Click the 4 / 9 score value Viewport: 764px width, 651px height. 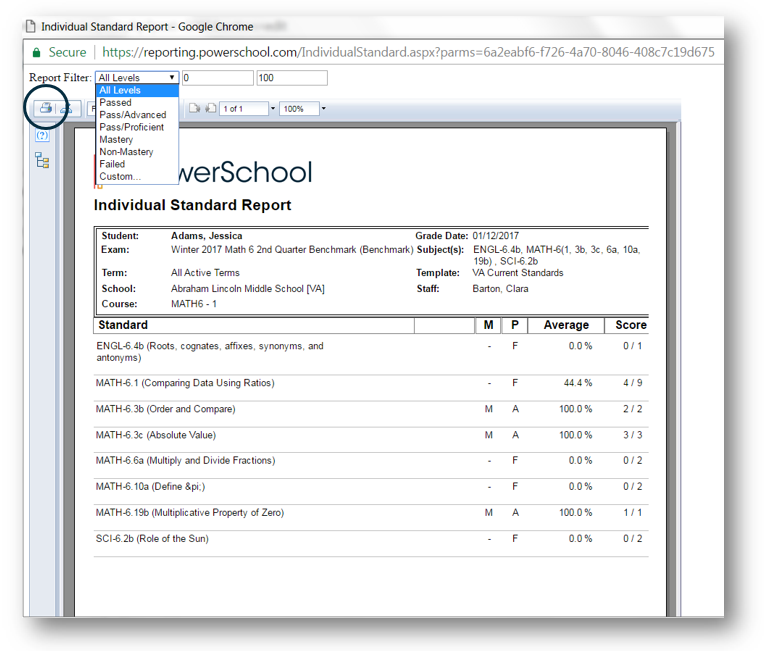point(632,383)
